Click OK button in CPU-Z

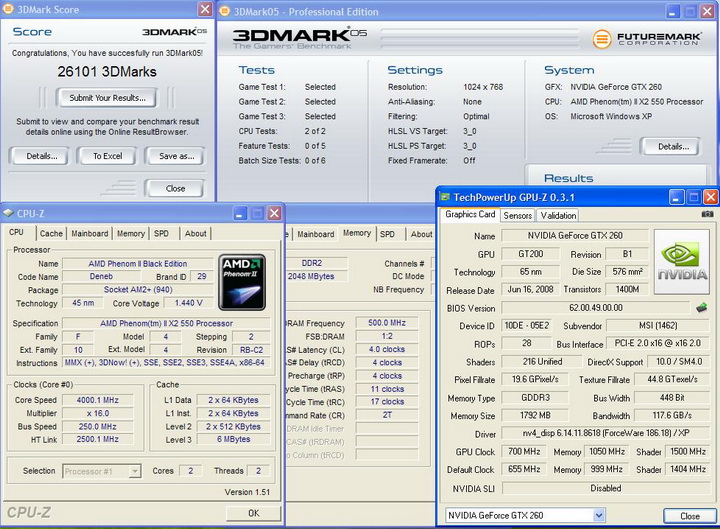tap(253, 513)
